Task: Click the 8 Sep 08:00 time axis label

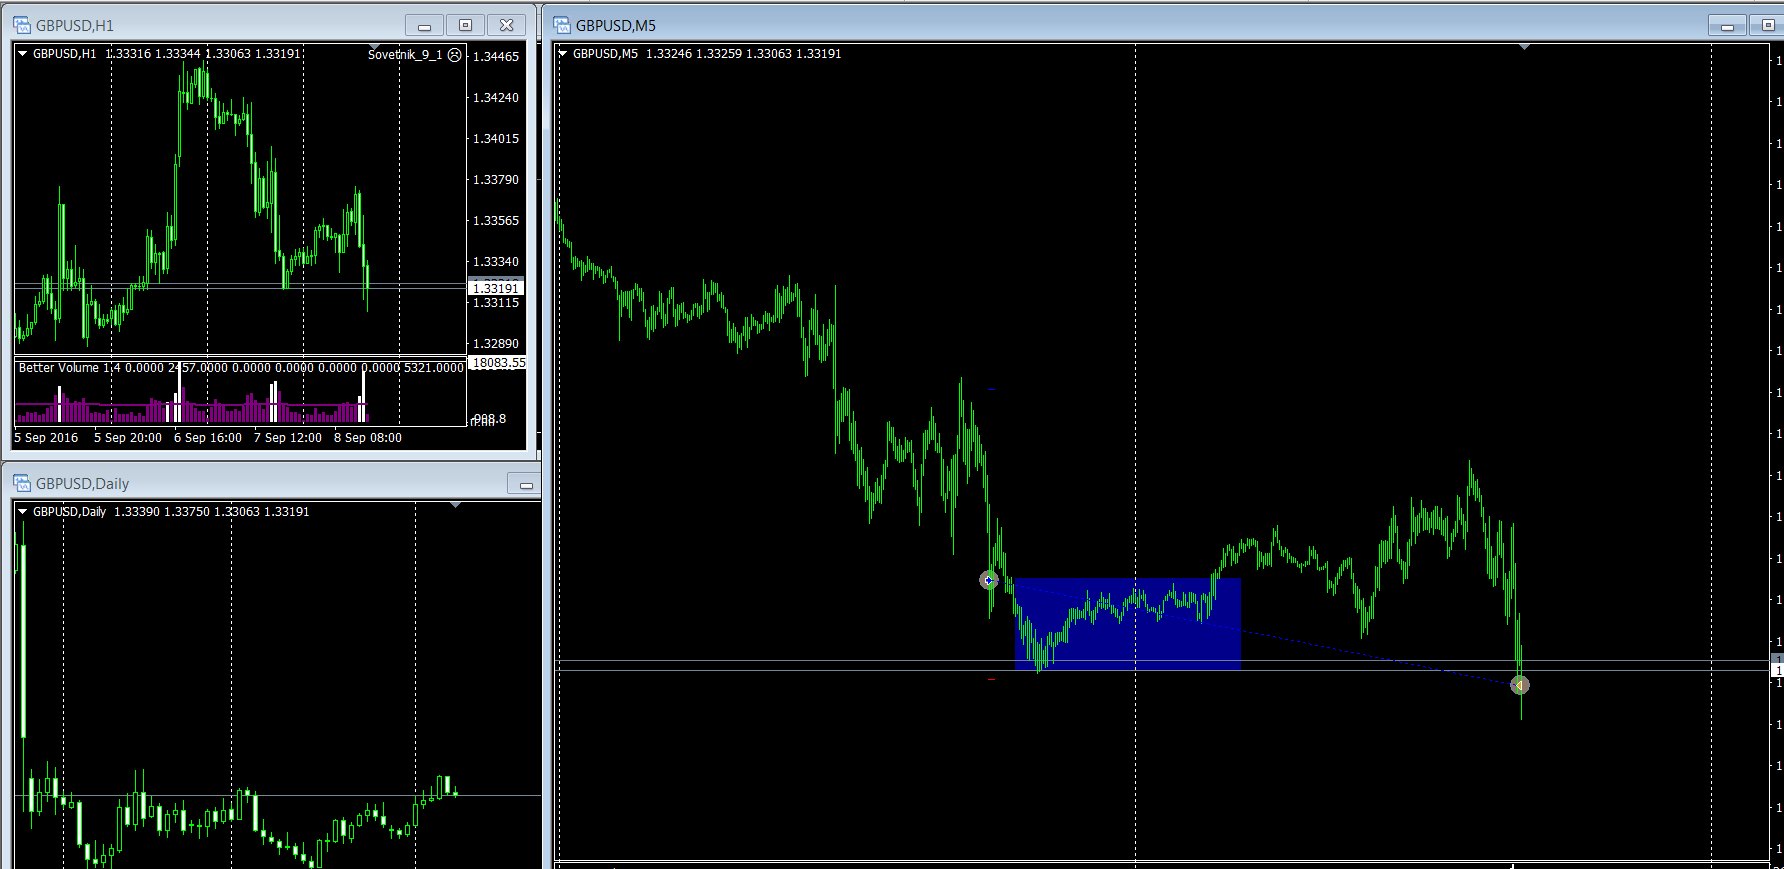Action: pos(368,438)
